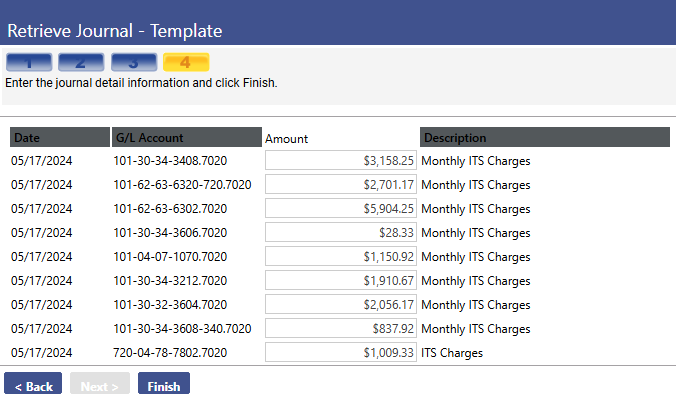
Task: Go to wizard step 1
Action: tap(29, 62)
